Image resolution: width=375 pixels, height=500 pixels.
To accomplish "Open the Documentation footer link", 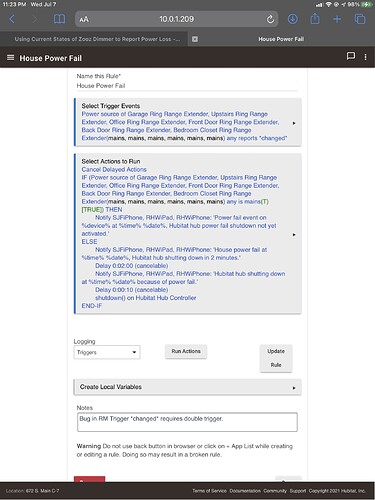I will coord(245,491).
